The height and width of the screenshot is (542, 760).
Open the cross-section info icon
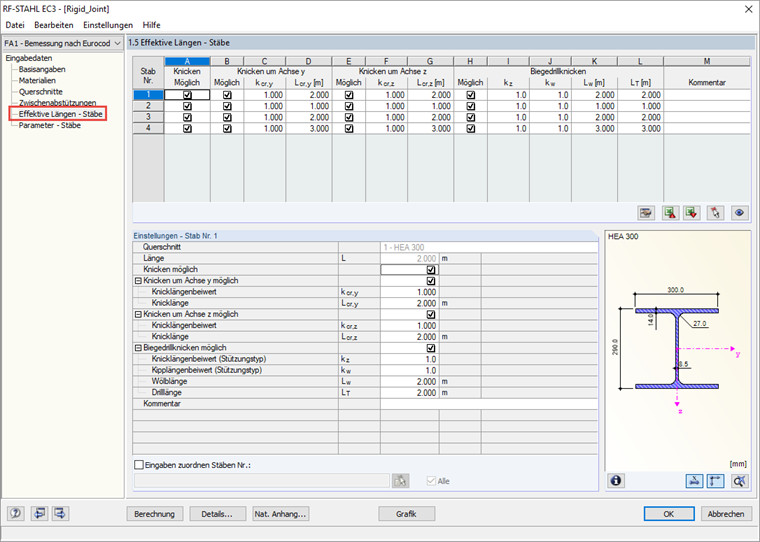616,480
